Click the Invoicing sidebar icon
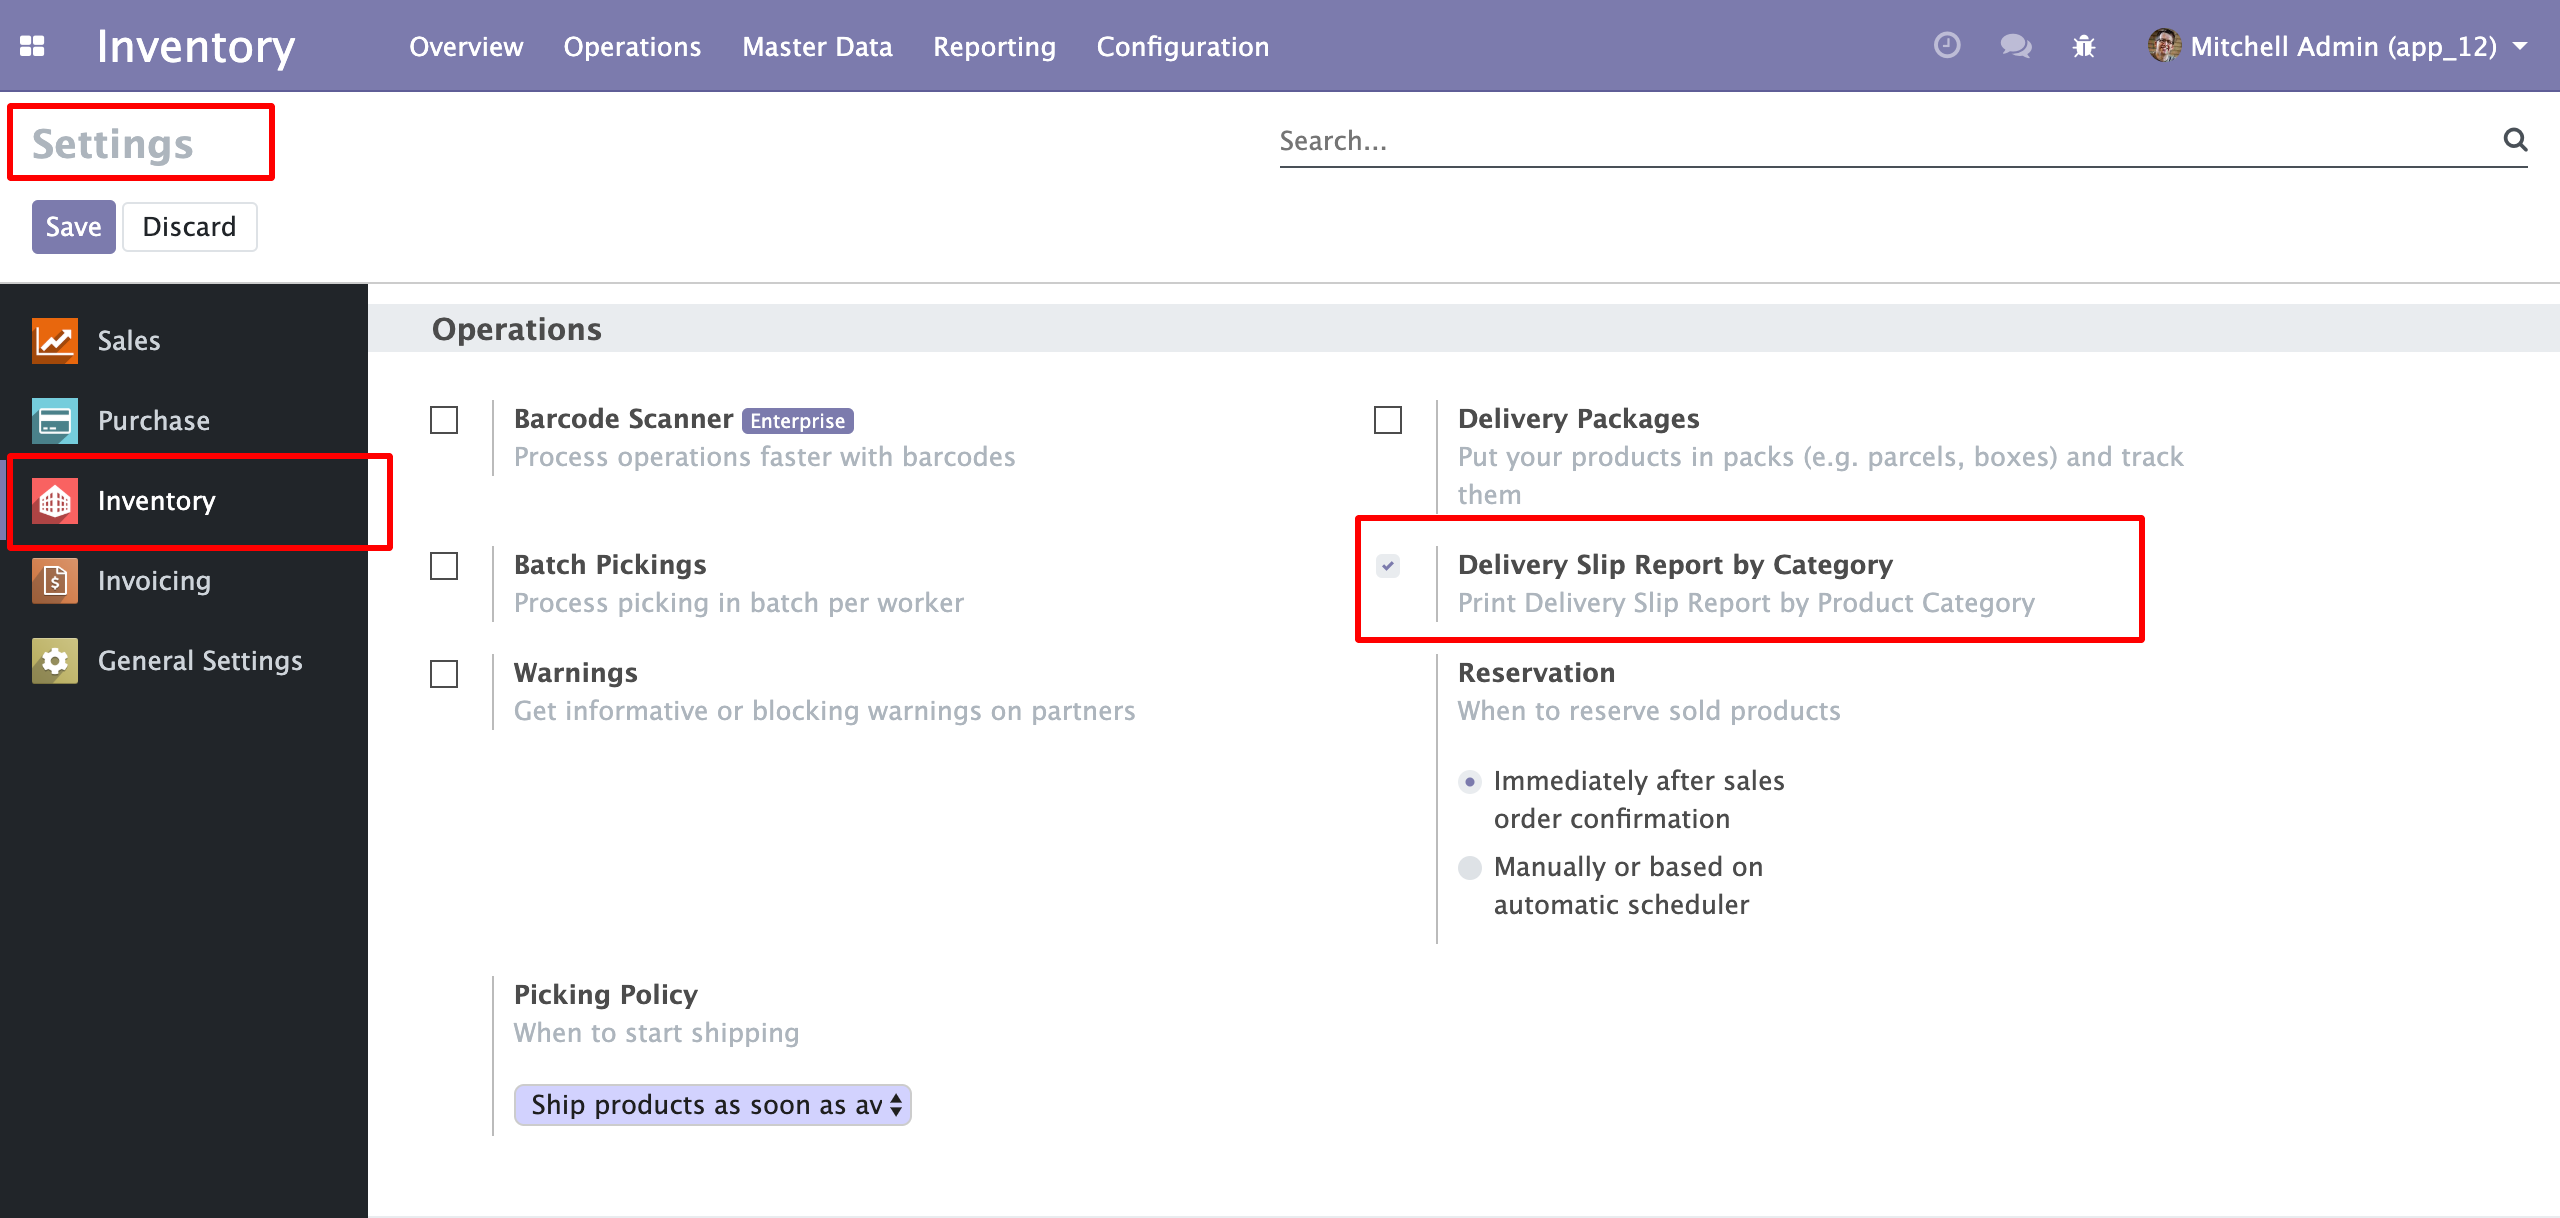Screen dimensions: 2560x1218 (x=55, y=581)
